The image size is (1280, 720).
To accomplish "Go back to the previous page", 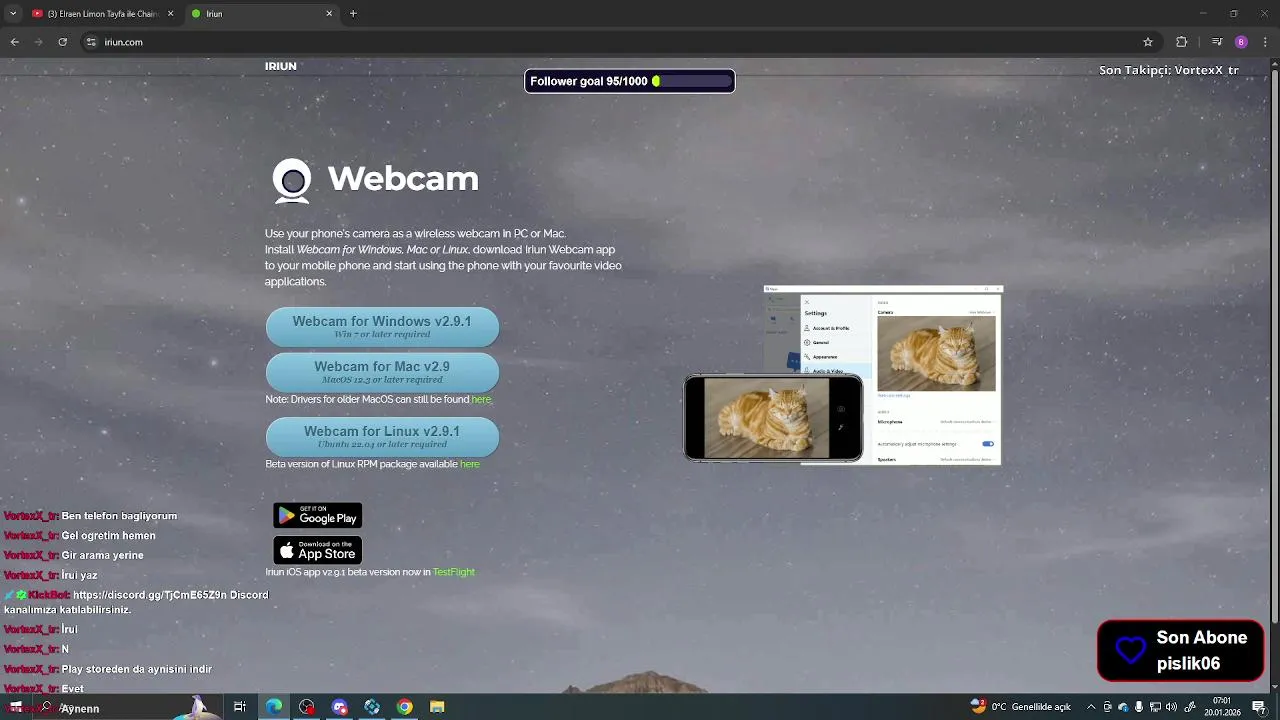I will tap(14, 42).
